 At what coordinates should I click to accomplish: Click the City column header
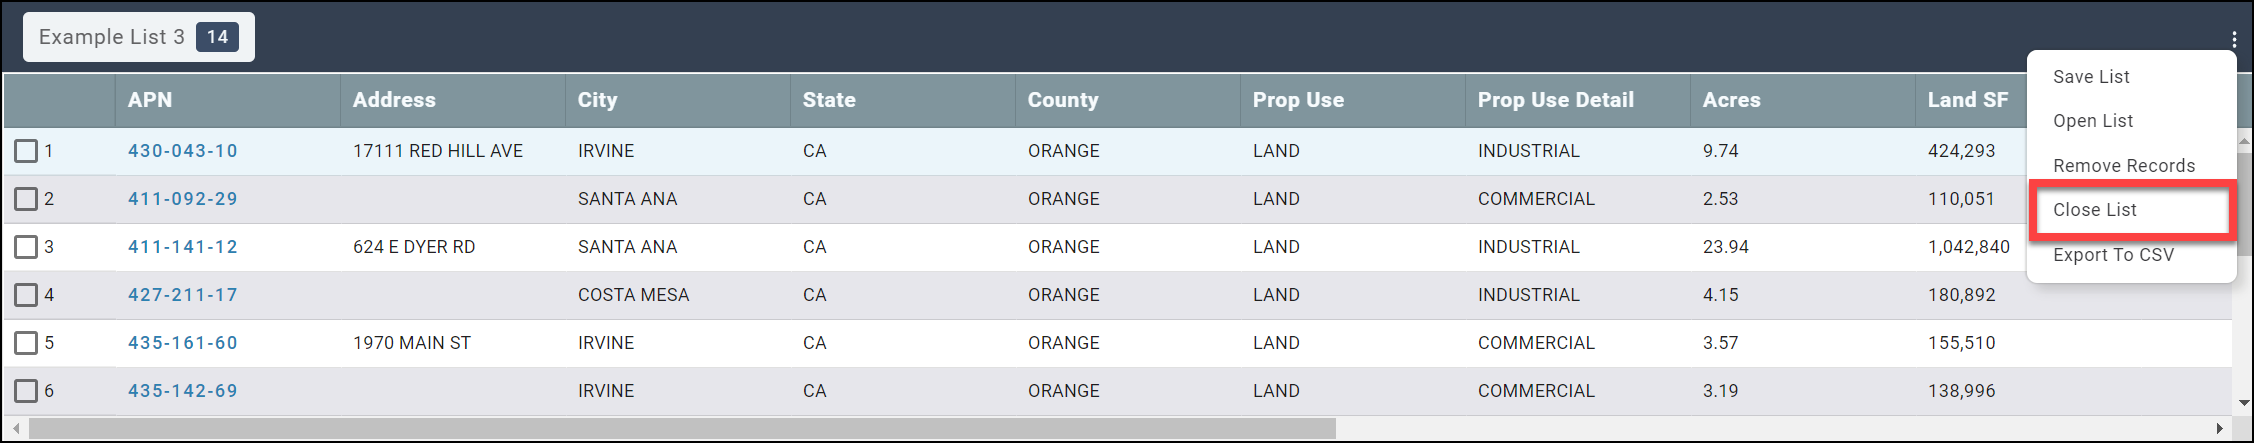pos(597,100)
